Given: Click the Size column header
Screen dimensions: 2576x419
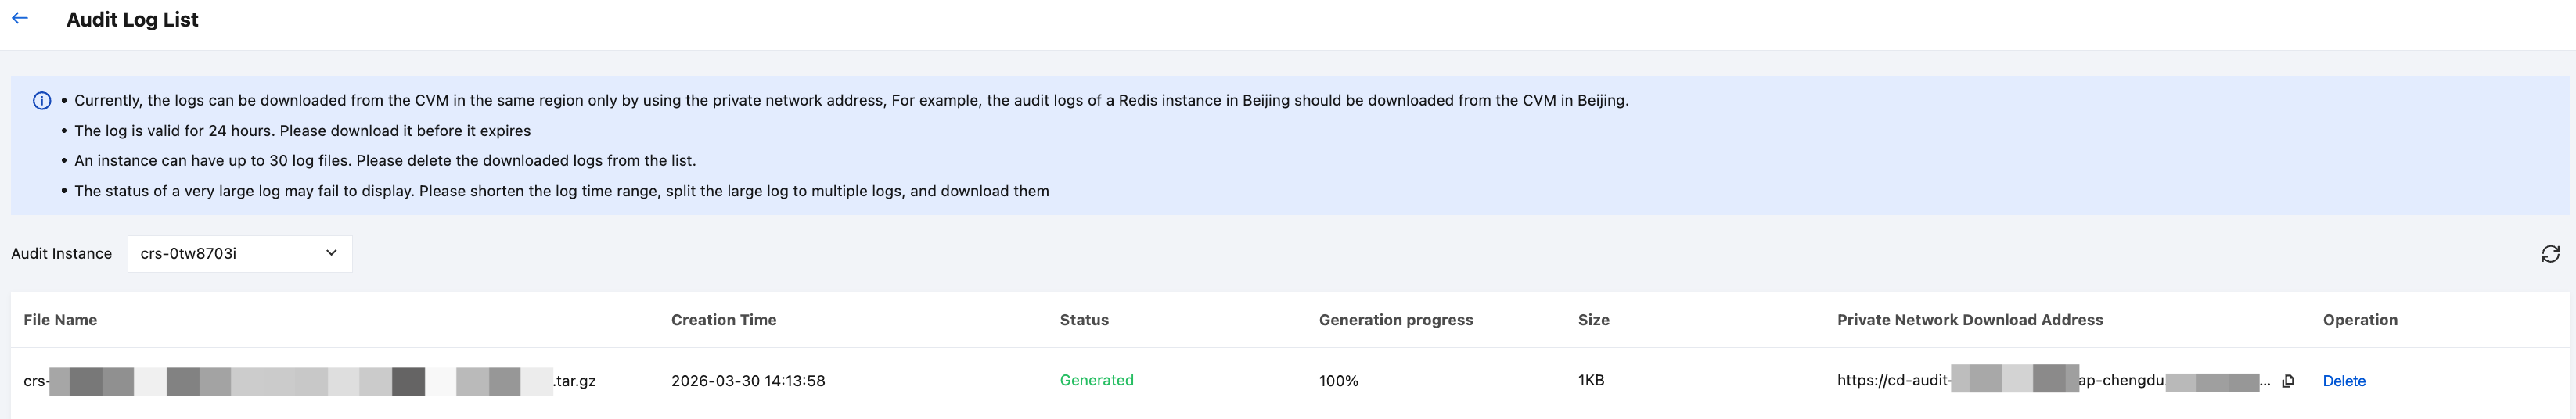Looking at the screenshot, I should (x=1593, y=320).
